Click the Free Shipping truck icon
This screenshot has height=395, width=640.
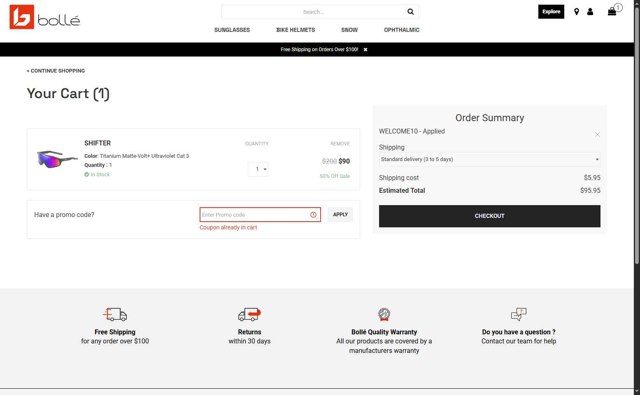tap(115, 314)
